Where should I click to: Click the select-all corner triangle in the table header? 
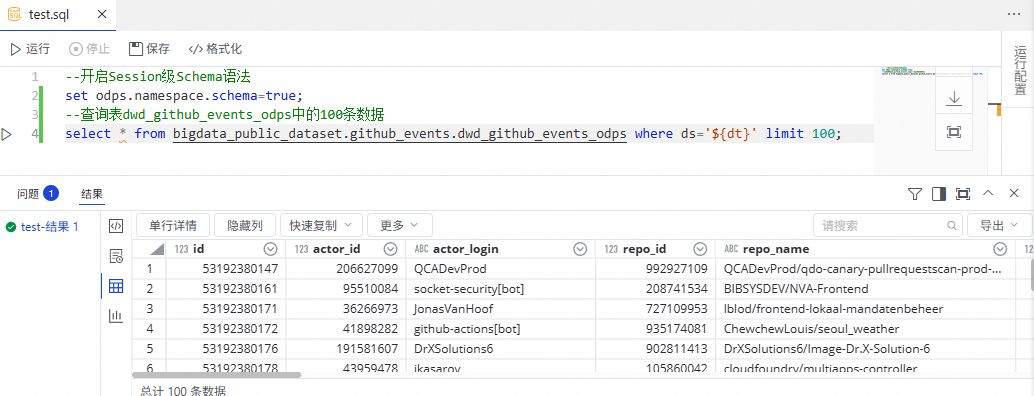(156, 249)
